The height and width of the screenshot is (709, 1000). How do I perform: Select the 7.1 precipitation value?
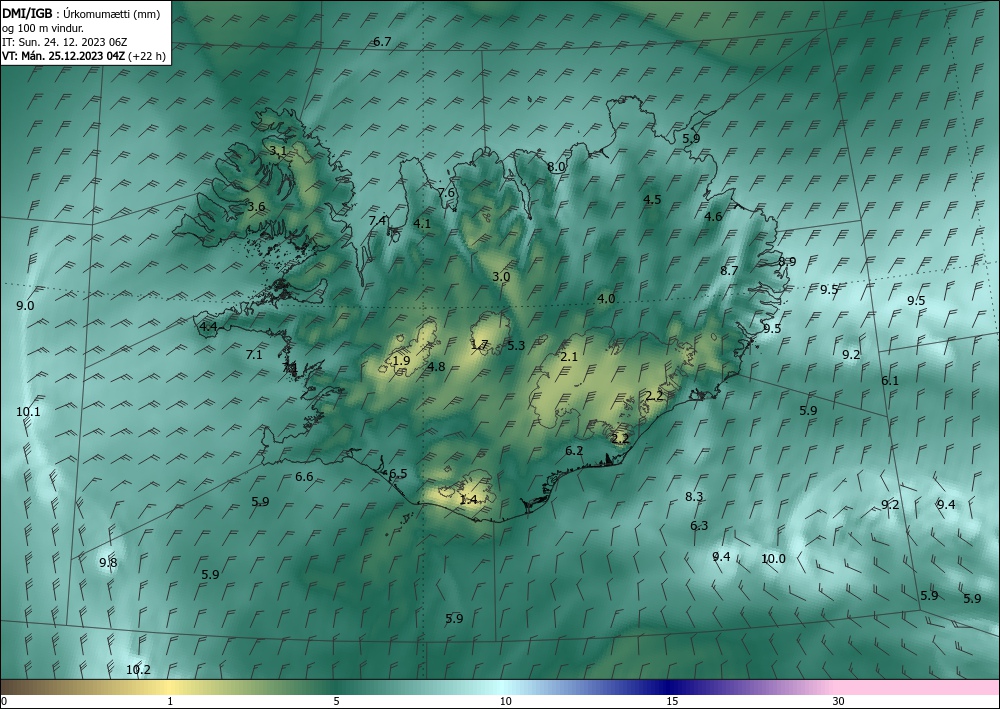pos(254,354)
